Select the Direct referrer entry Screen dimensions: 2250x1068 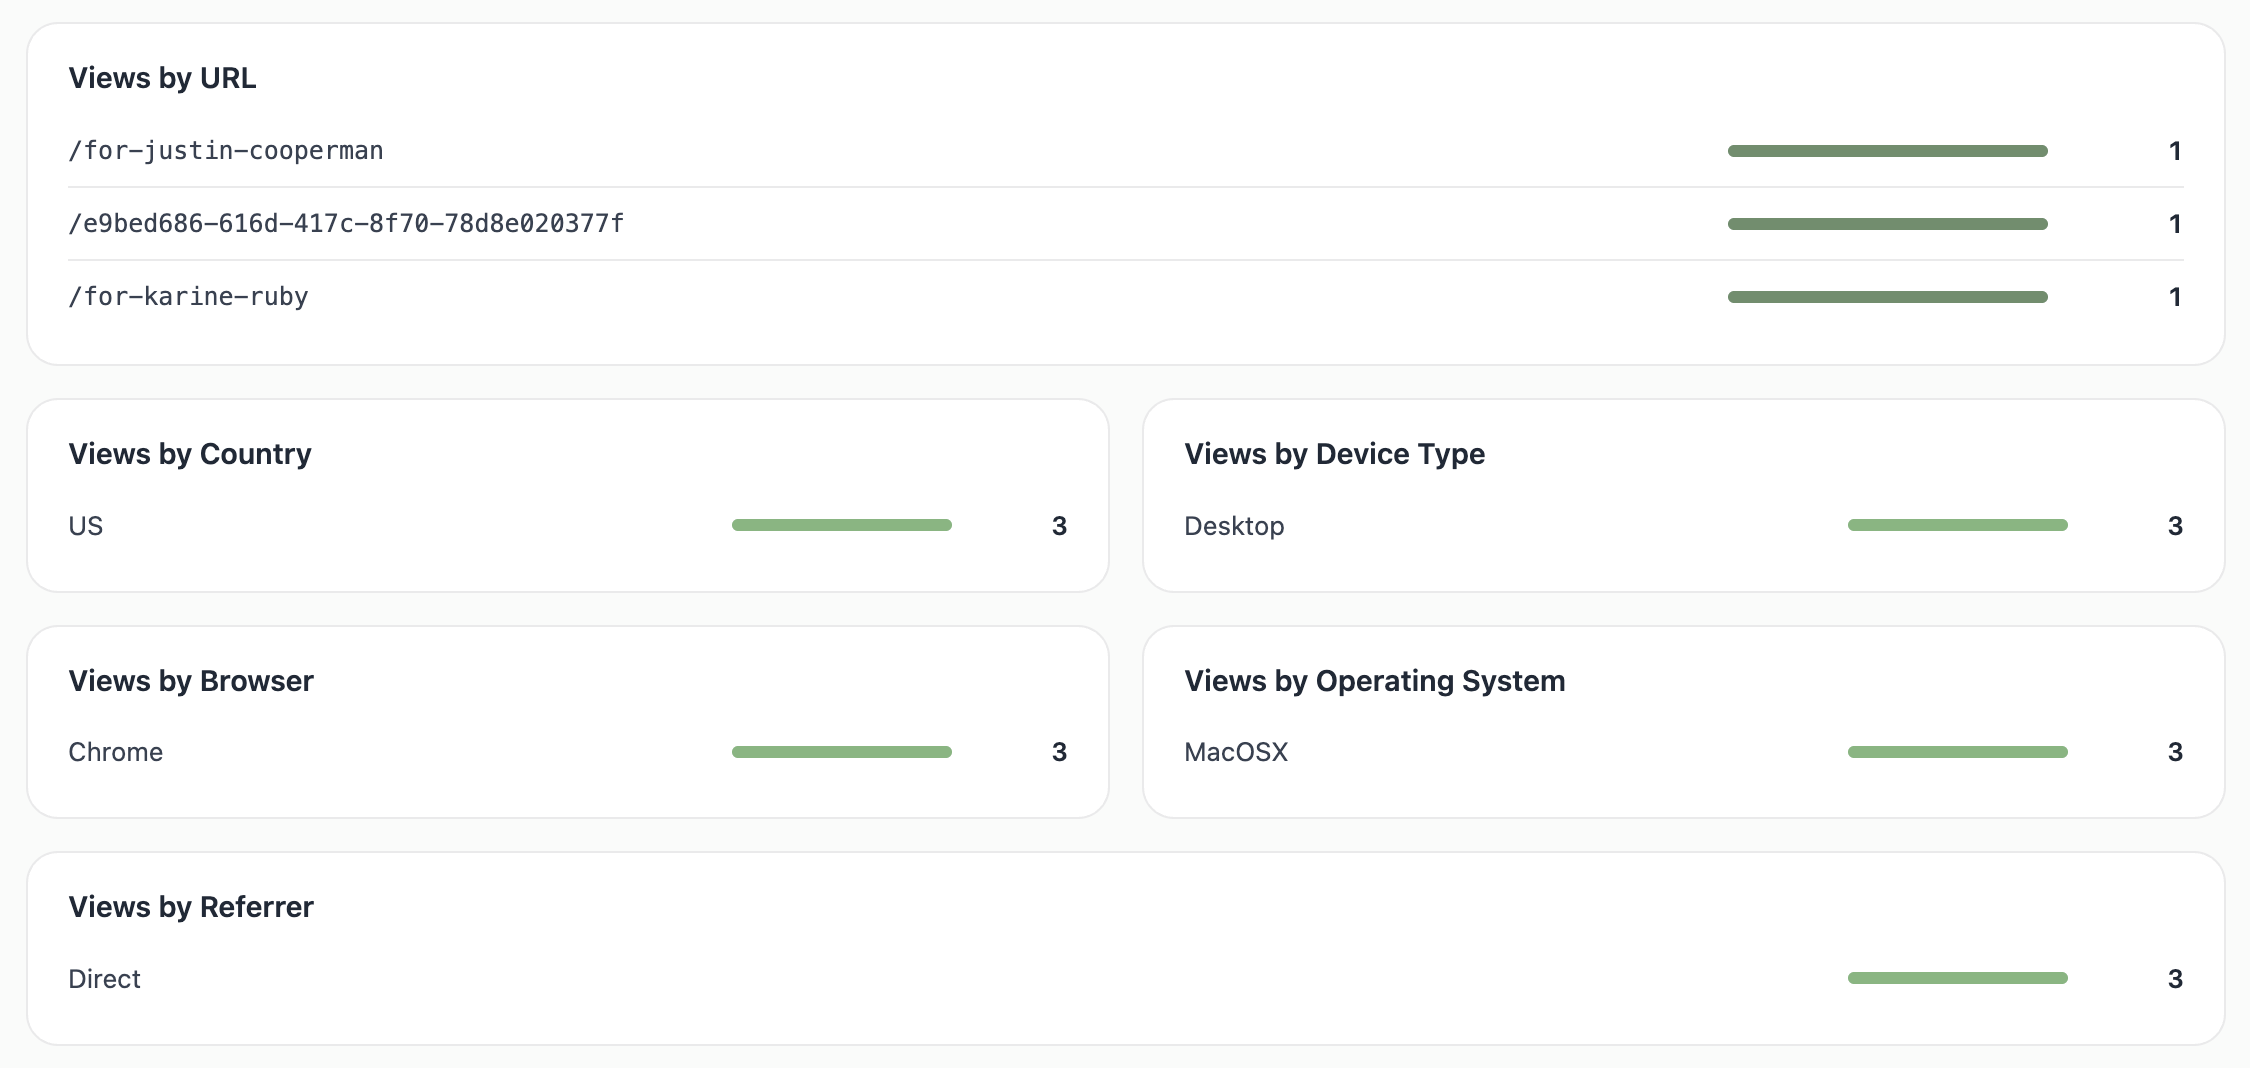[x=105, y=979]
